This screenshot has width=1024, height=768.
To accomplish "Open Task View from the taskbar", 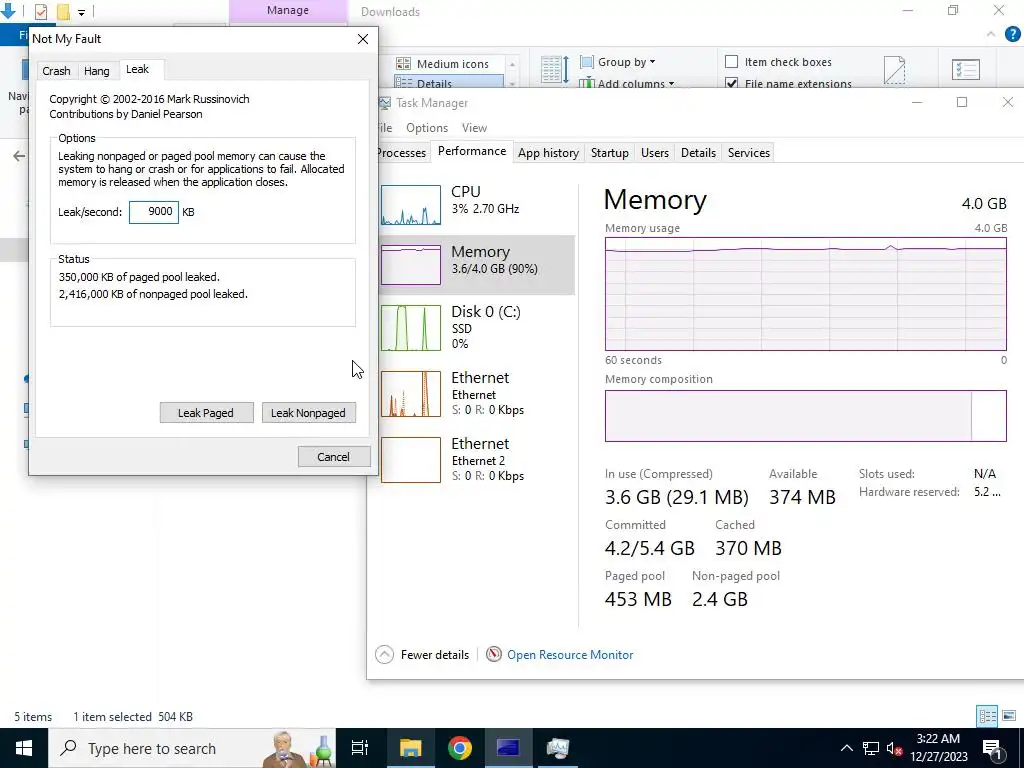I will click(360, 748).
